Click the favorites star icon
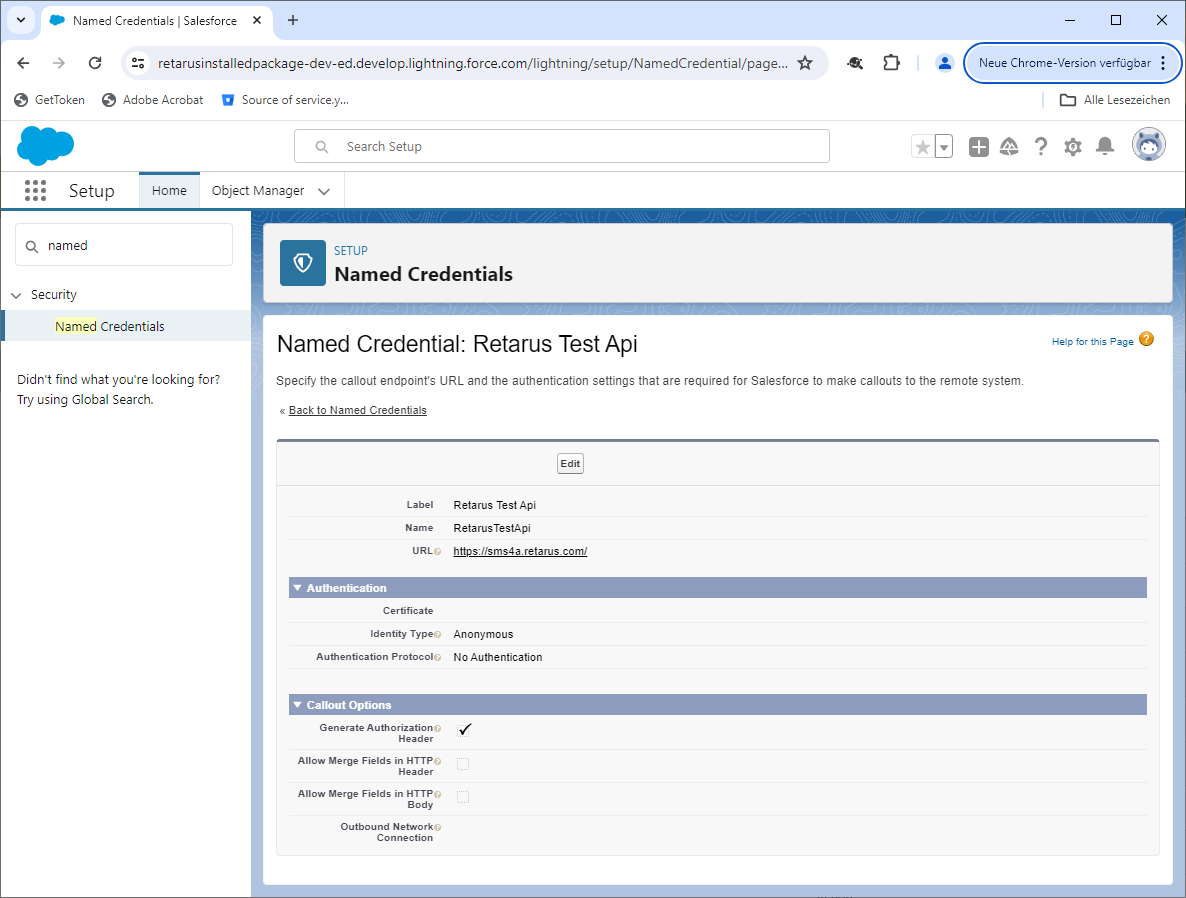 922,147
